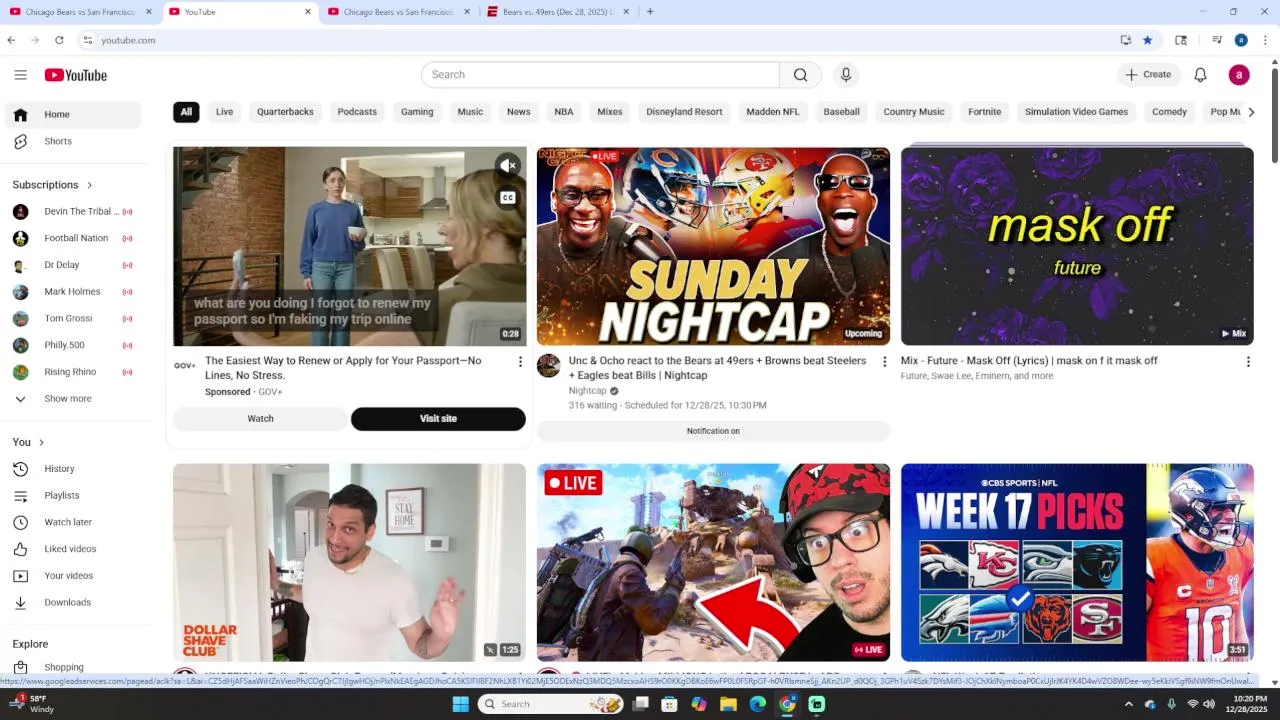Open the mask off mix thumbnail

1077,246
